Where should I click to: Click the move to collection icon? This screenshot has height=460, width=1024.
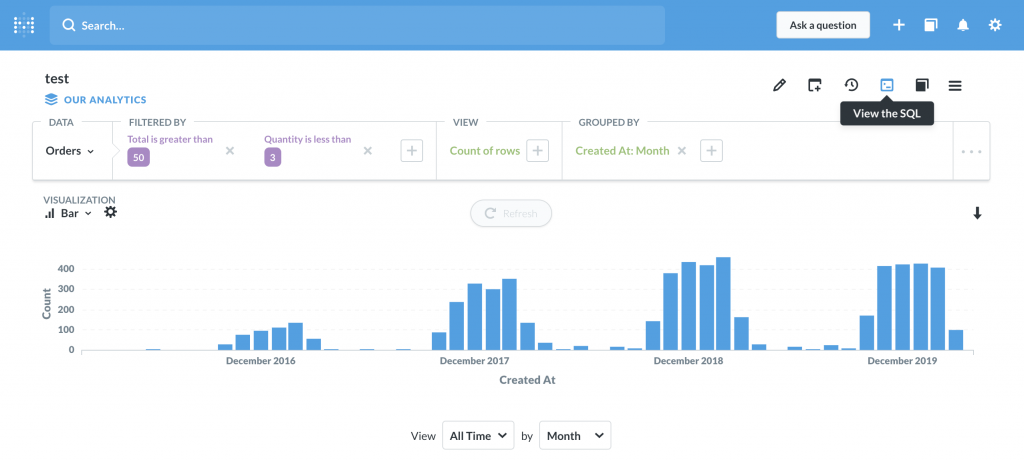click(x=921, y=85)
